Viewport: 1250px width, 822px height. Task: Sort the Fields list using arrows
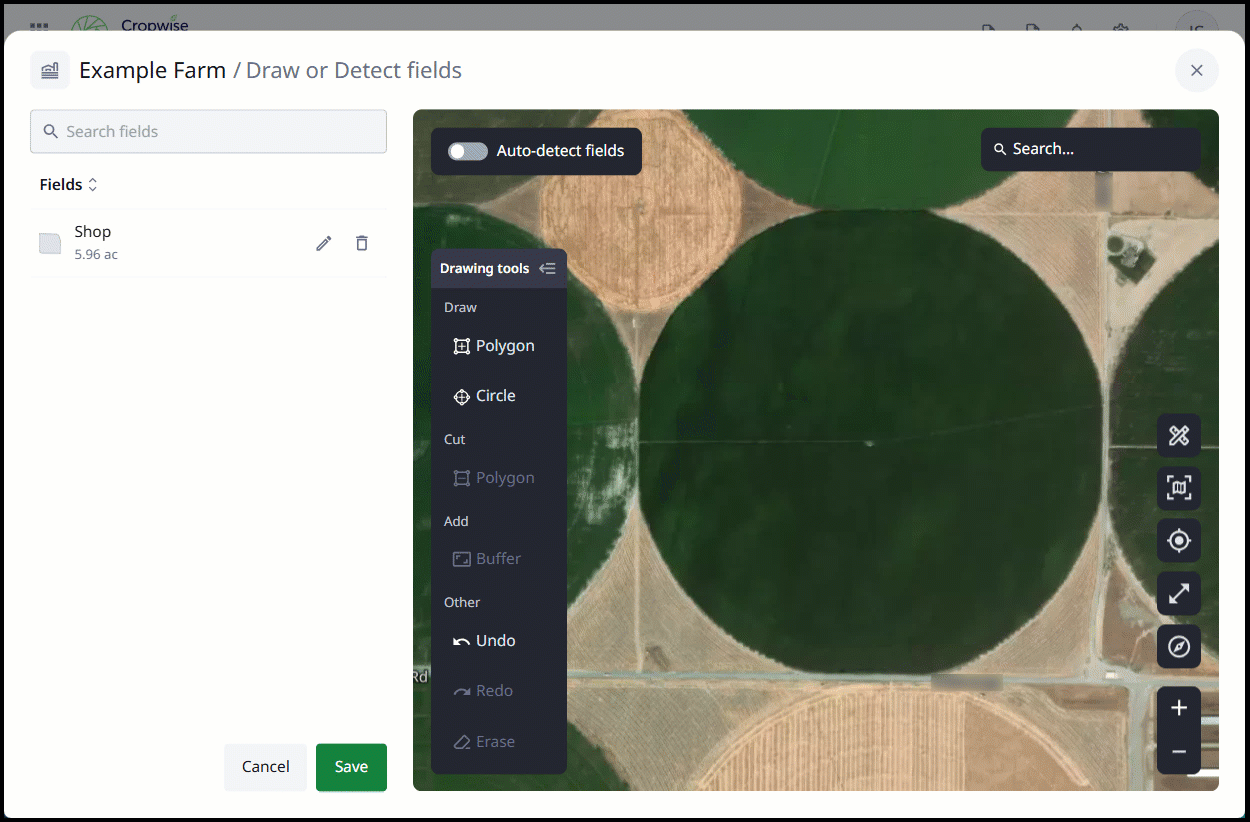coord(93,185)
